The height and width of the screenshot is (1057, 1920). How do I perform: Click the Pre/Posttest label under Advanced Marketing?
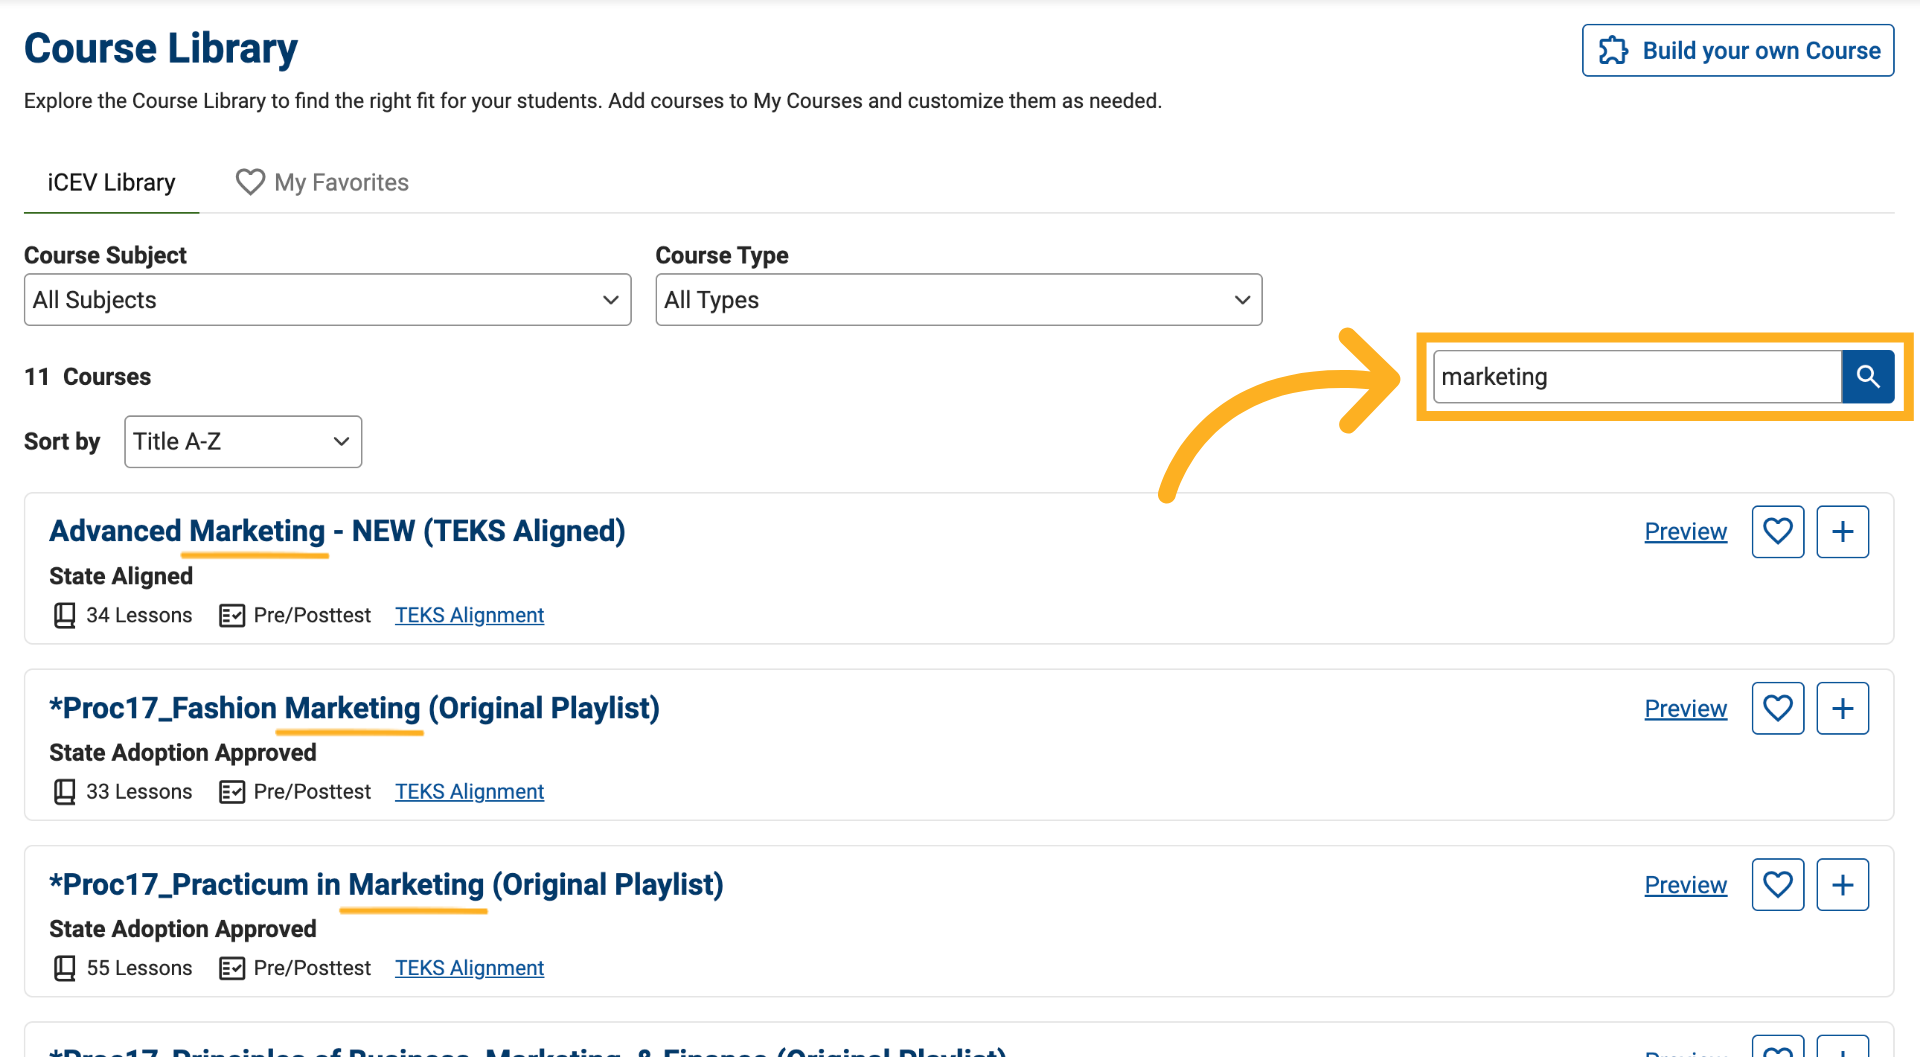click(x=312, y=615)
